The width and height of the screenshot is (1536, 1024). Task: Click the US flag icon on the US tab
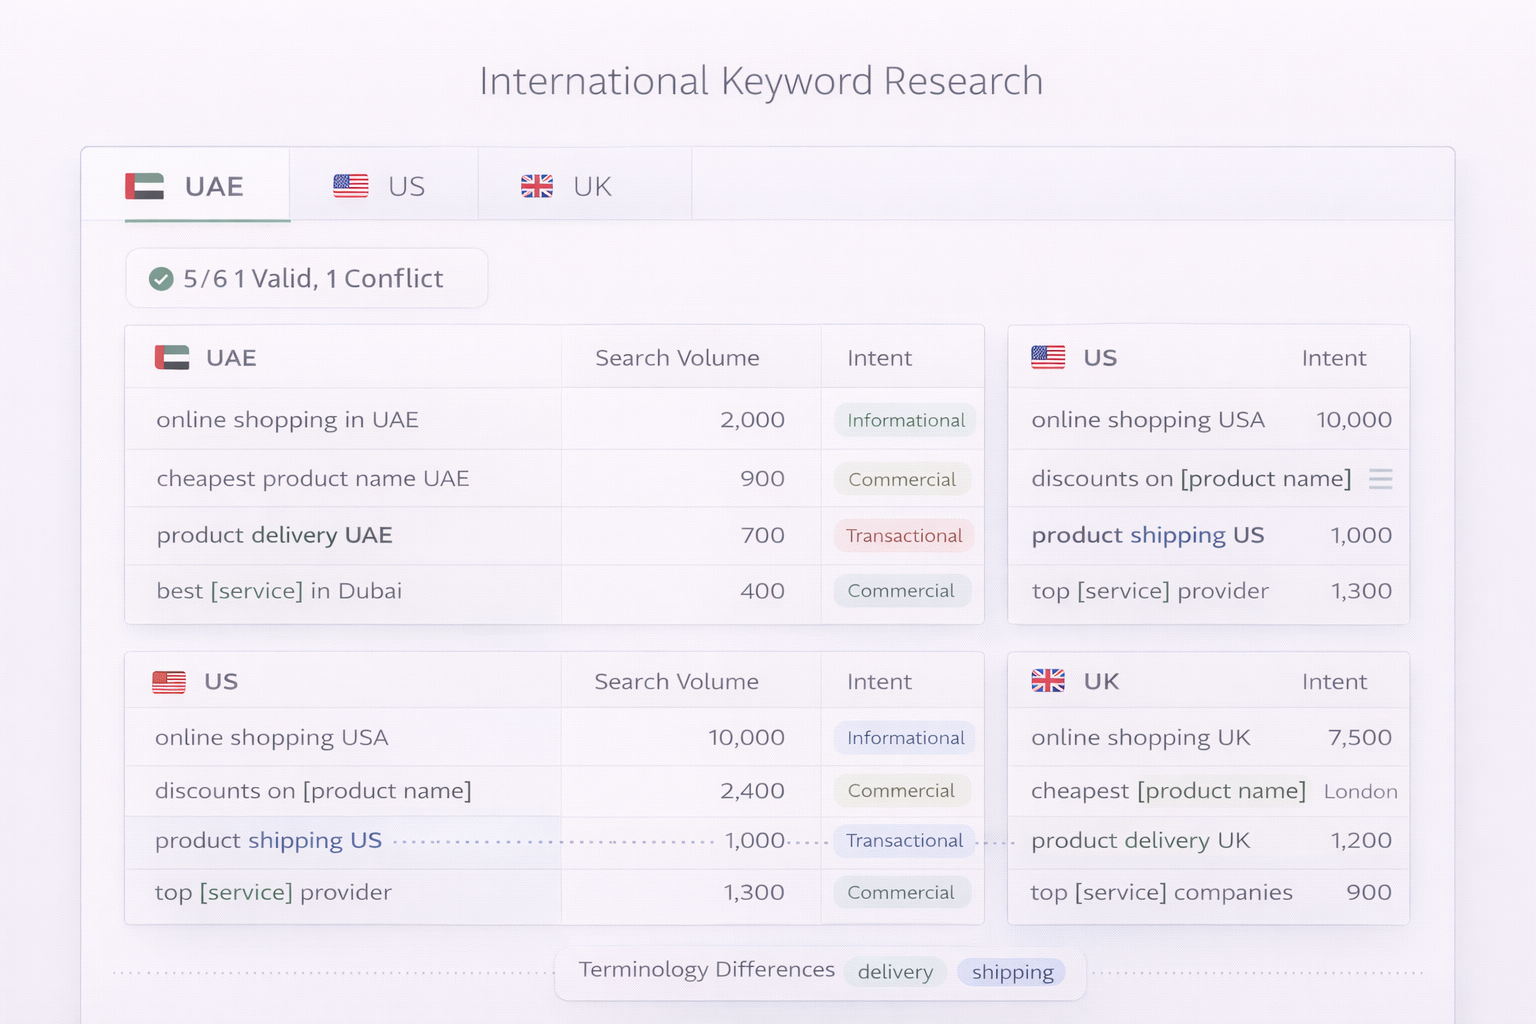tap(349, 186)
